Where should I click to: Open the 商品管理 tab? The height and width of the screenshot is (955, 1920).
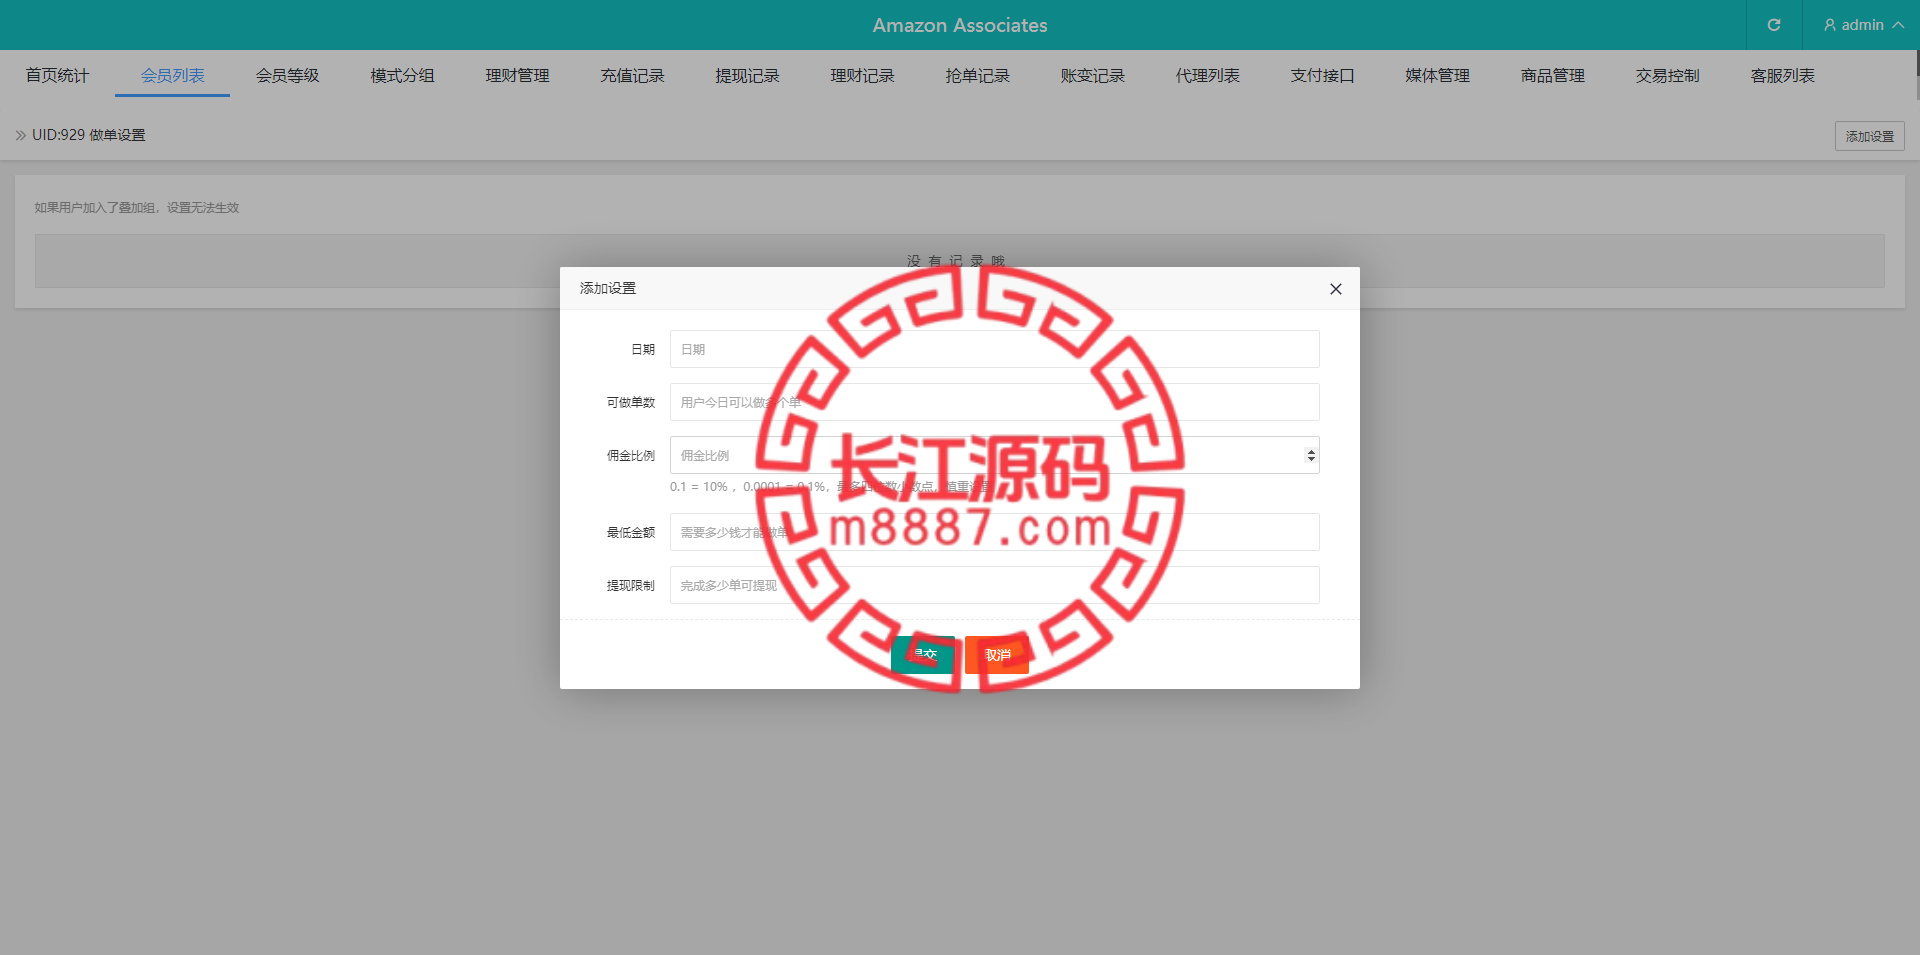[1552, 75]
